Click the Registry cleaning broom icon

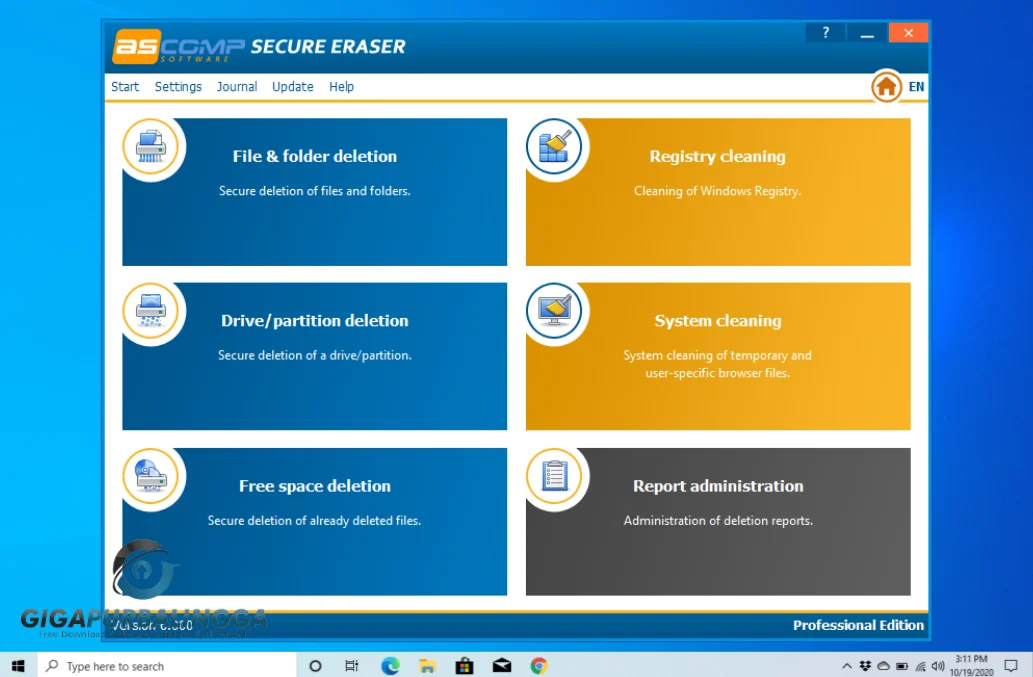click(554, 146)
